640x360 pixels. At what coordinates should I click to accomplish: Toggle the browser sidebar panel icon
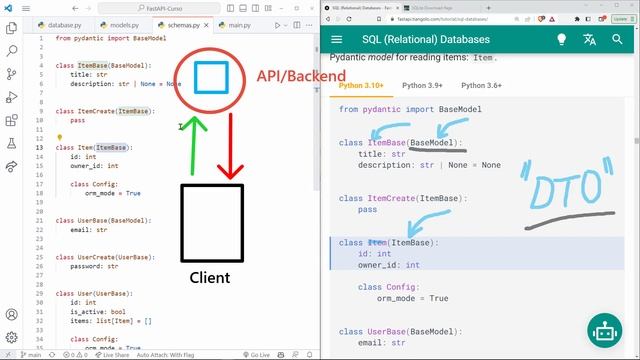tap(588, 19)
